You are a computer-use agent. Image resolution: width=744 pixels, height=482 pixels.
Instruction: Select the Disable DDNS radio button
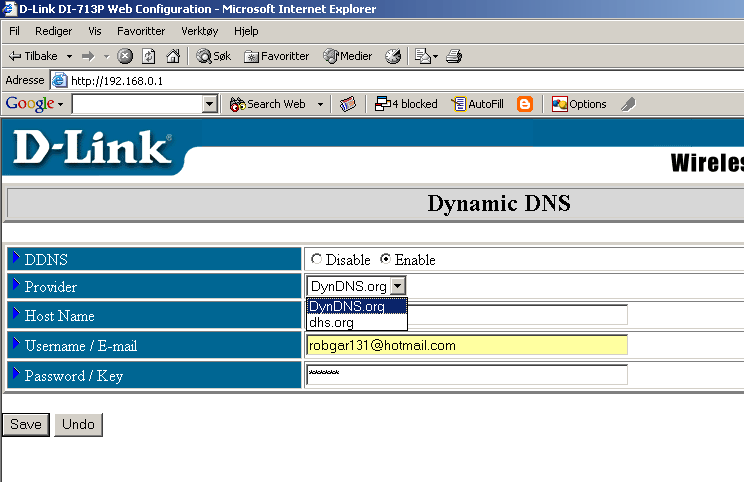pos(316,259)
